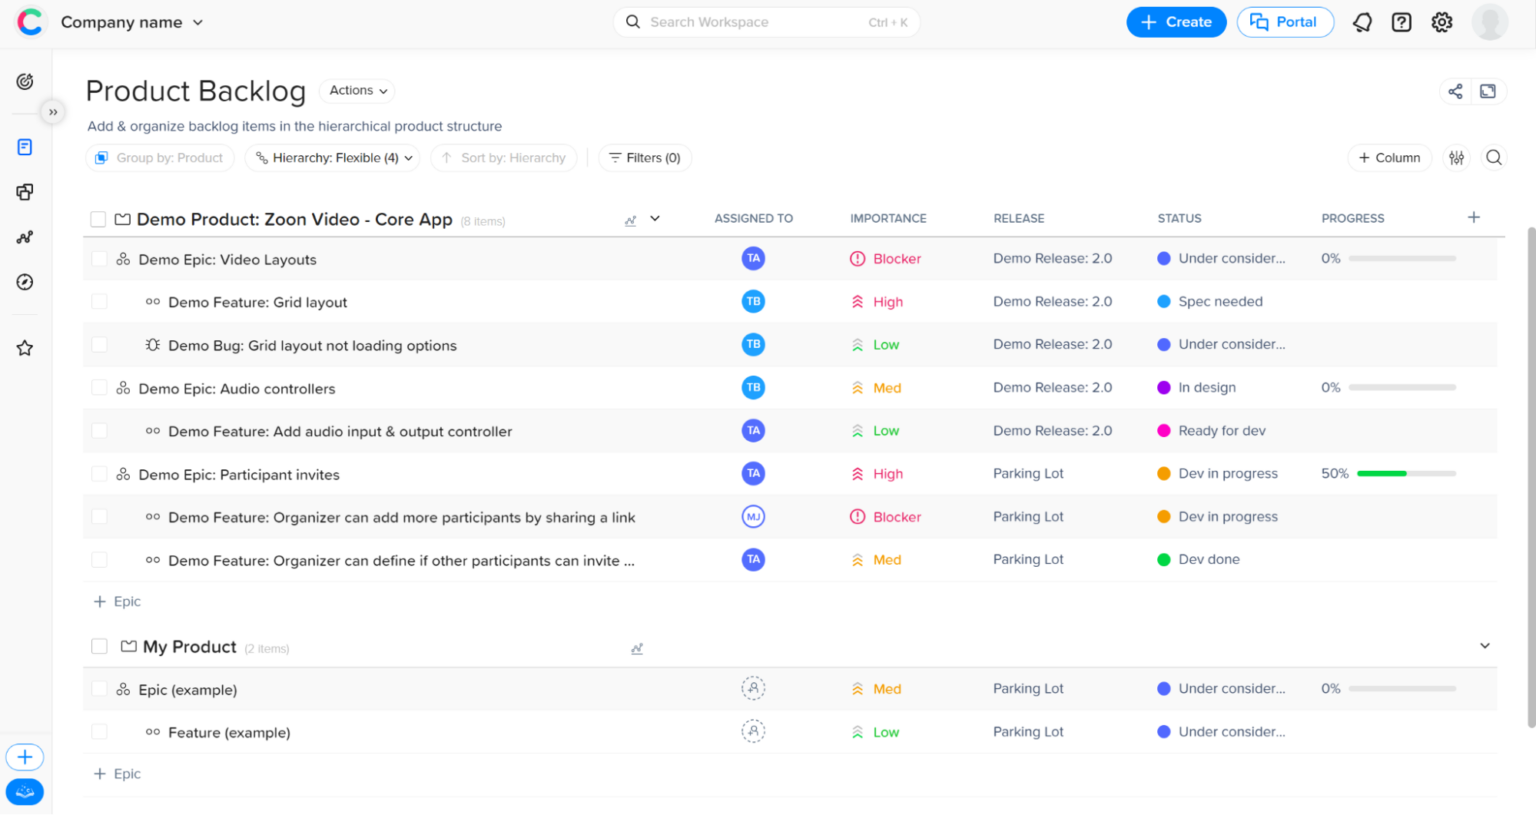The width and height of the screenshot is (1536, 815).
Task: Select the Product Backlog sidebar icon
Action: (x=24, y=146)
